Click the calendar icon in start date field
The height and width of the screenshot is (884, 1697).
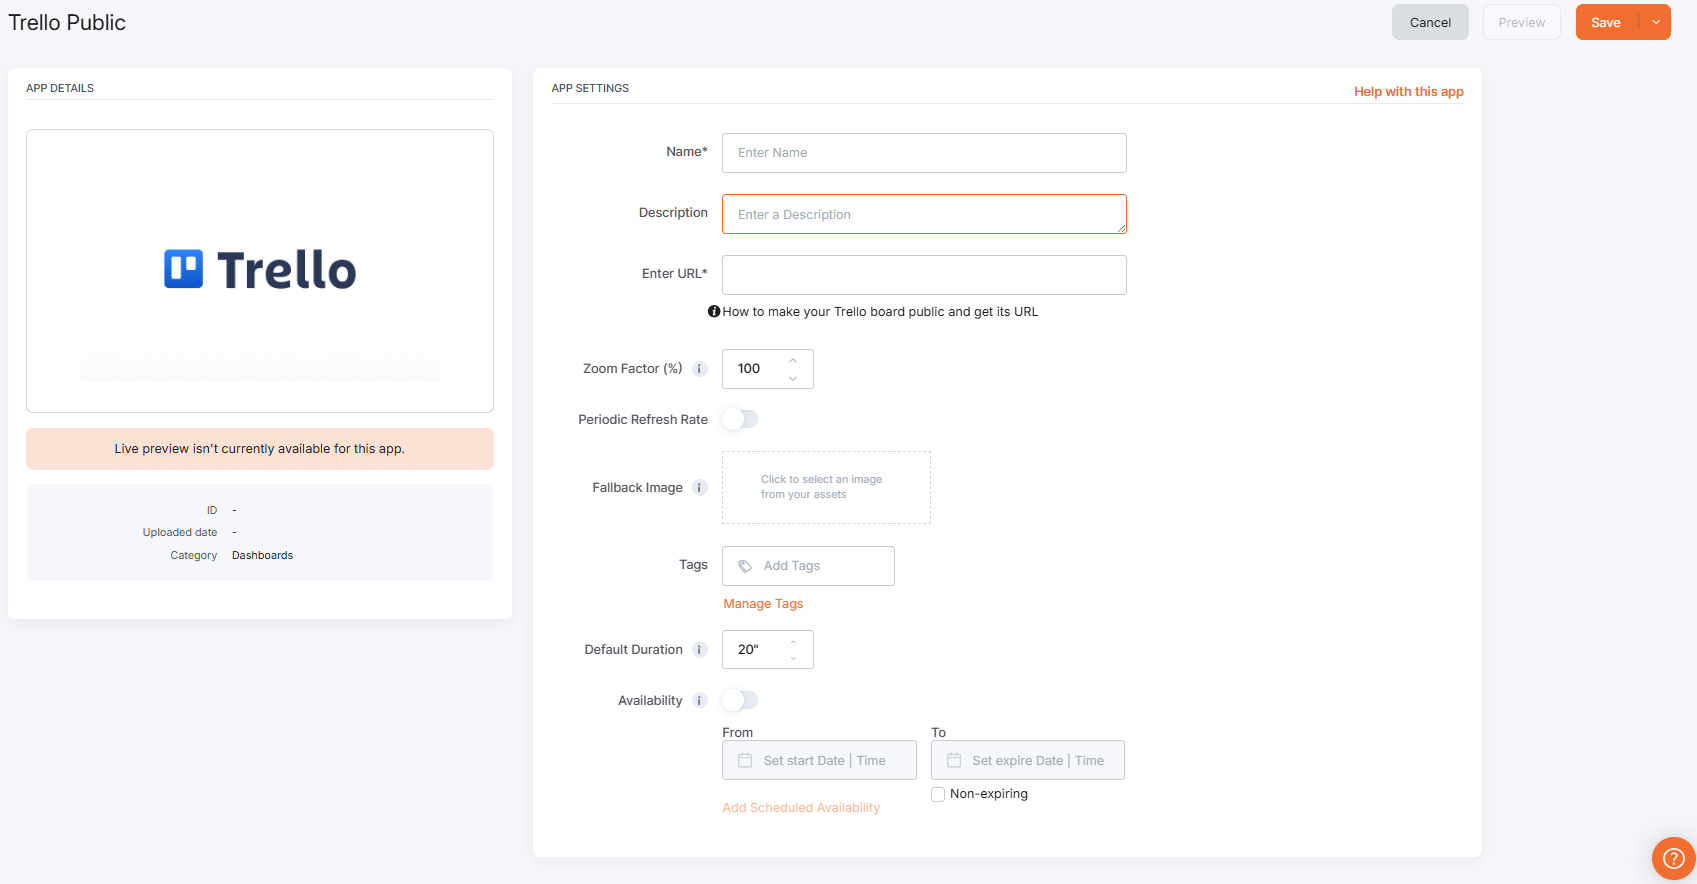pyautogui.click(x=745, y=761)
